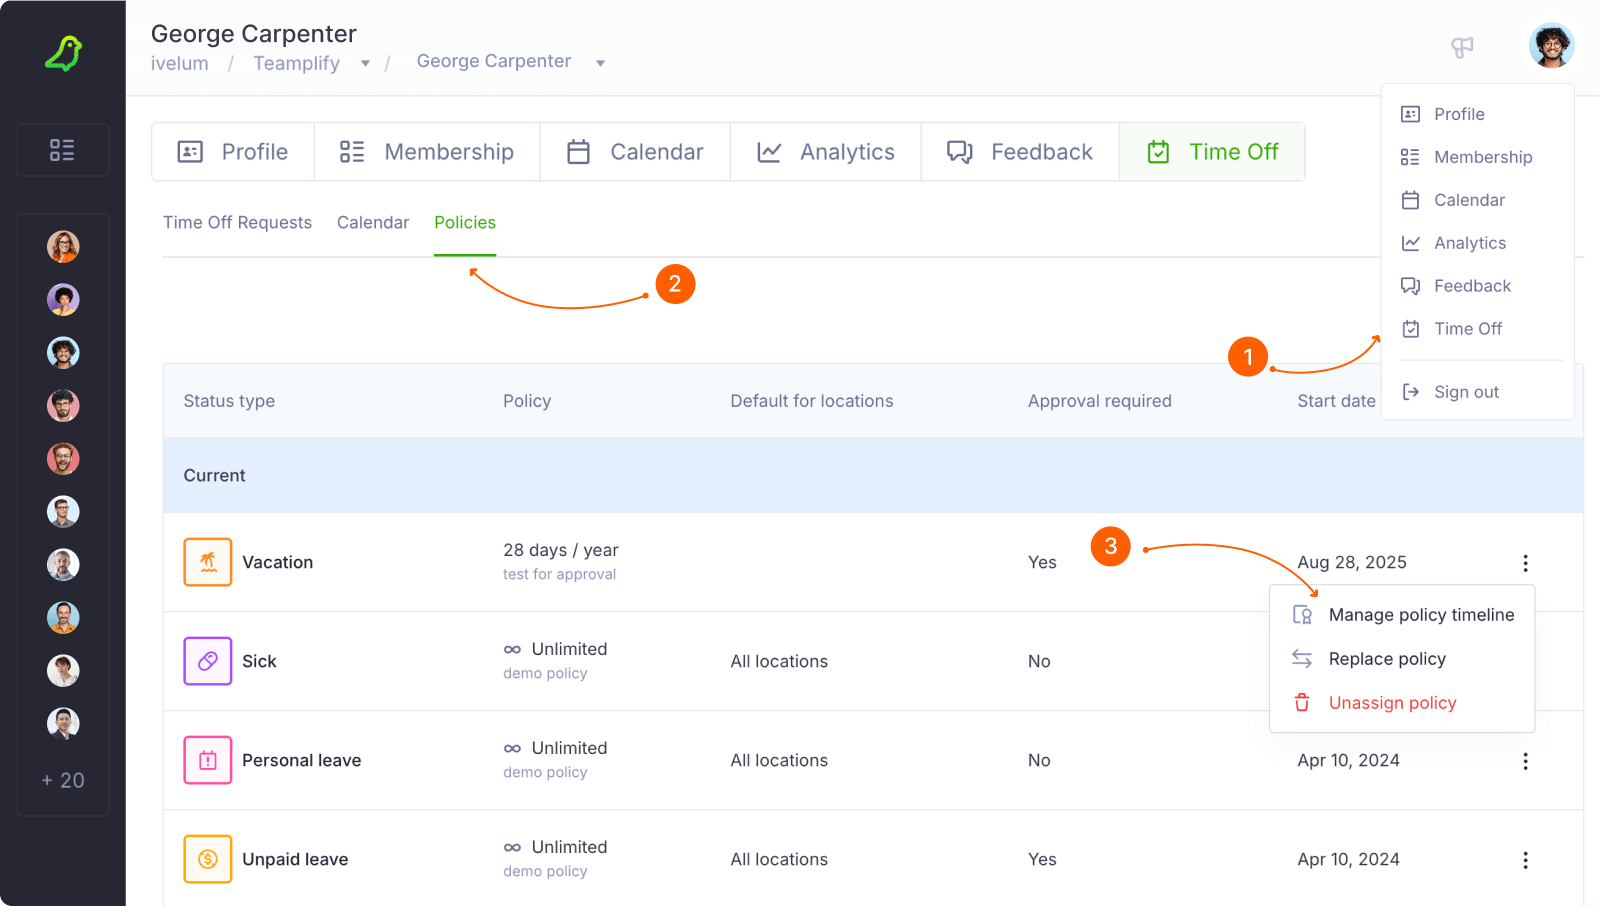Click the ivelum breadcrumb link
The width and height of the screenshot is (1600, 906).
(180, 63)
